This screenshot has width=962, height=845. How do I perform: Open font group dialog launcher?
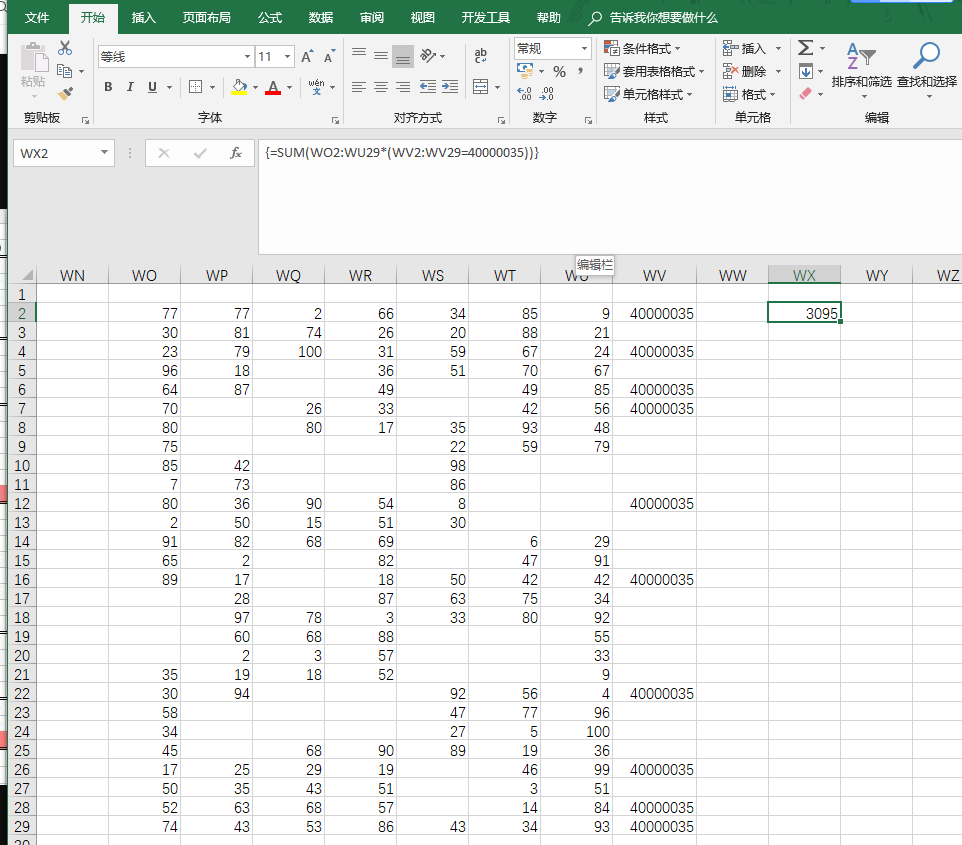(x=335, y=120)
